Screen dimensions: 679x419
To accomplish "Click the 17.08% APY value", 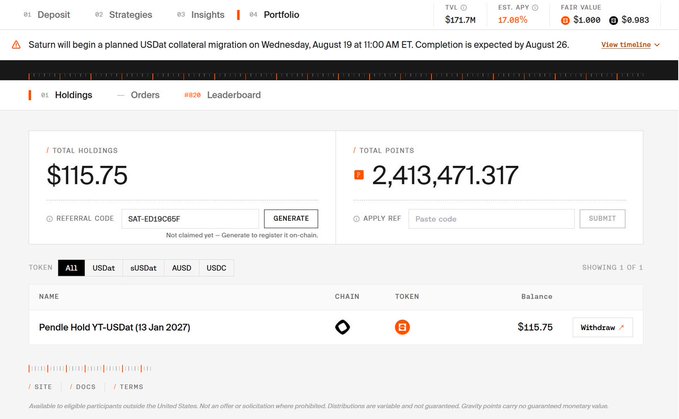I will coord(513,20).
